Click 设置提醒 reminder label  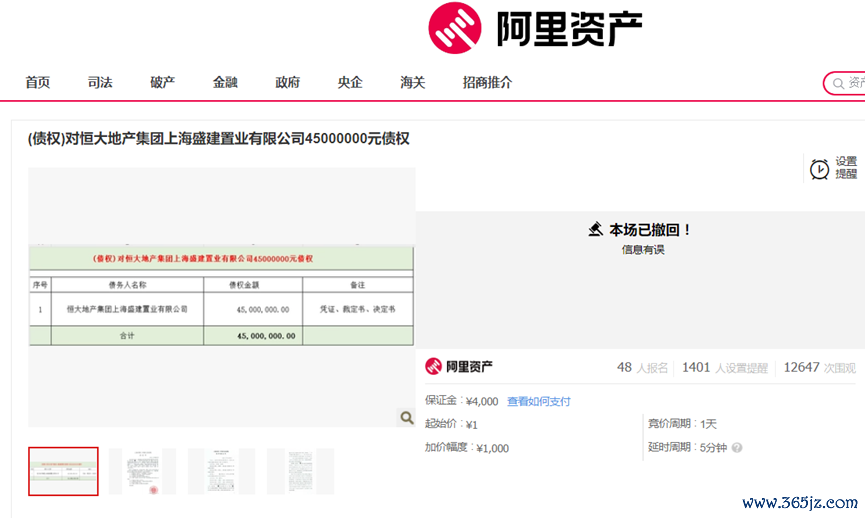pyautogui.click(x=846, y=168)
